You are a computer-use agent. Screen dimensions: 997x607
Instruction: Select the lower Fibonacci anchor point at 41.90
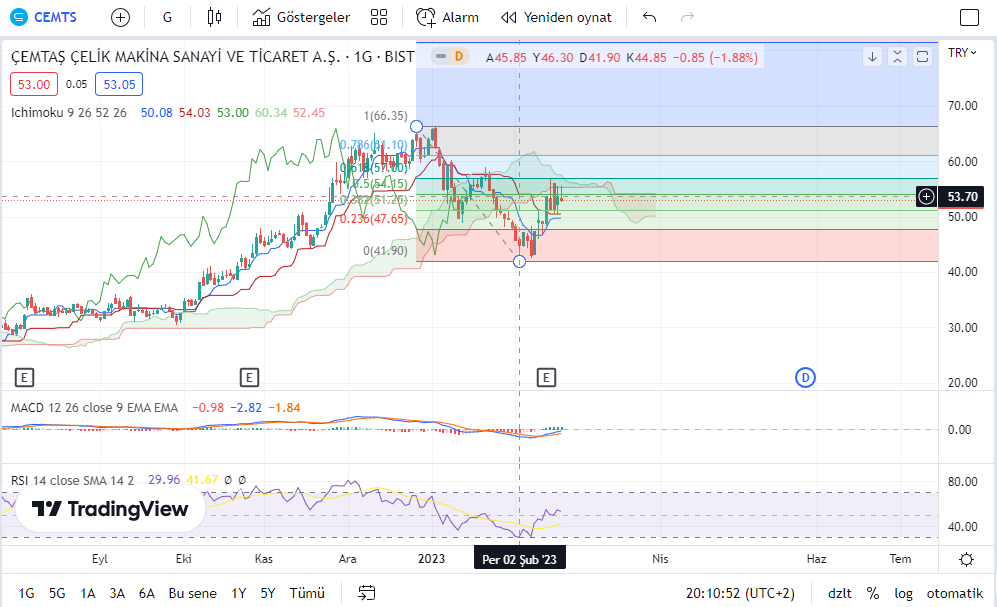[x=519, y=261]
